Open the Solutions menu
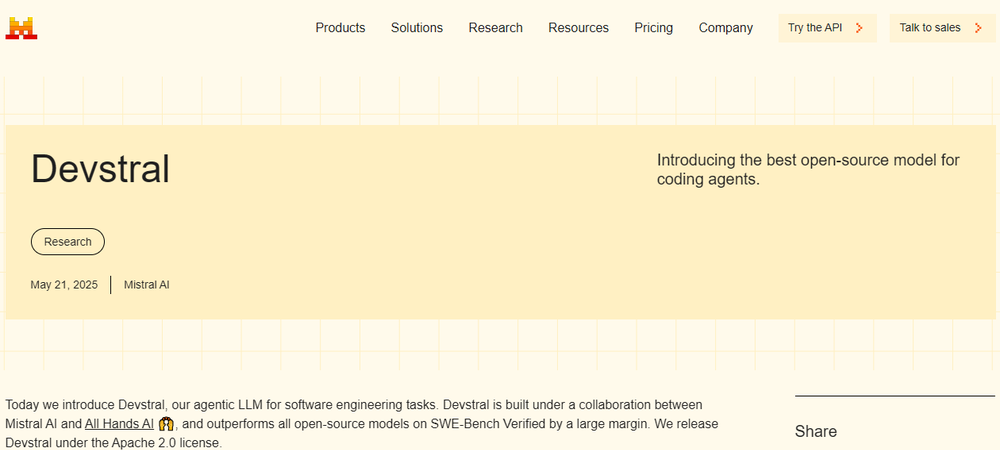1000x450 pixels. click(416, 28)
